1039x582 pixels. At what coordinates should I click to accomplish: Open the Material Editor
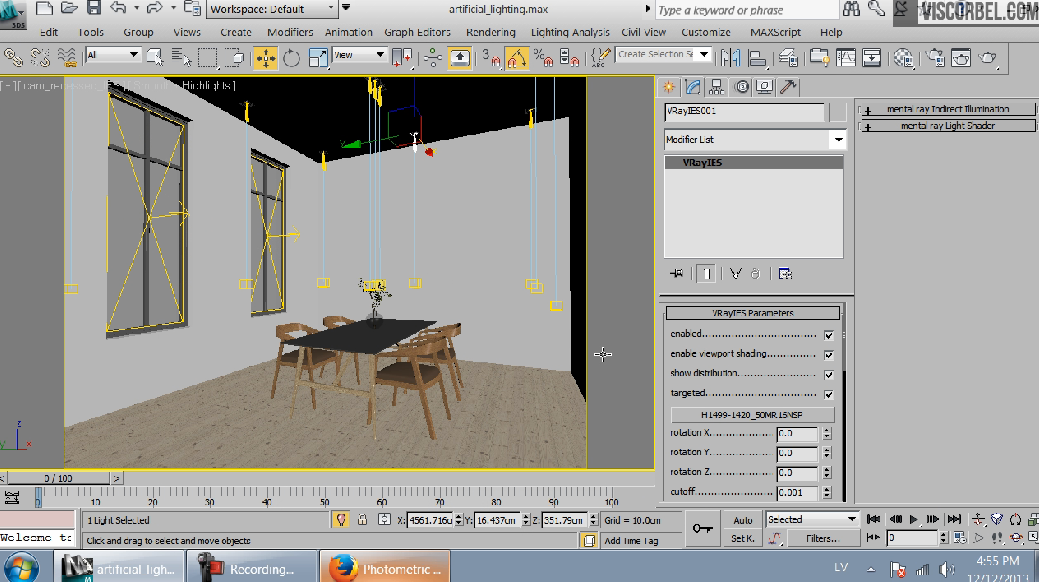(903, 58)
